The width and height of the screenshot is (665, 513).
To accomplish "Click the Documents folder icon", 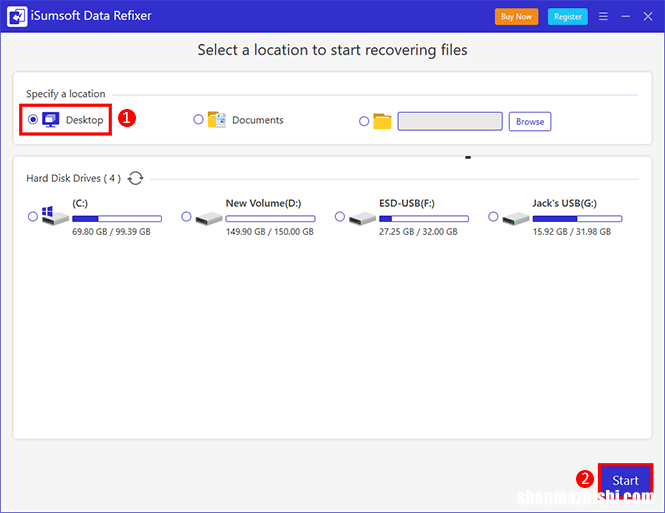I will coord(217,120).
